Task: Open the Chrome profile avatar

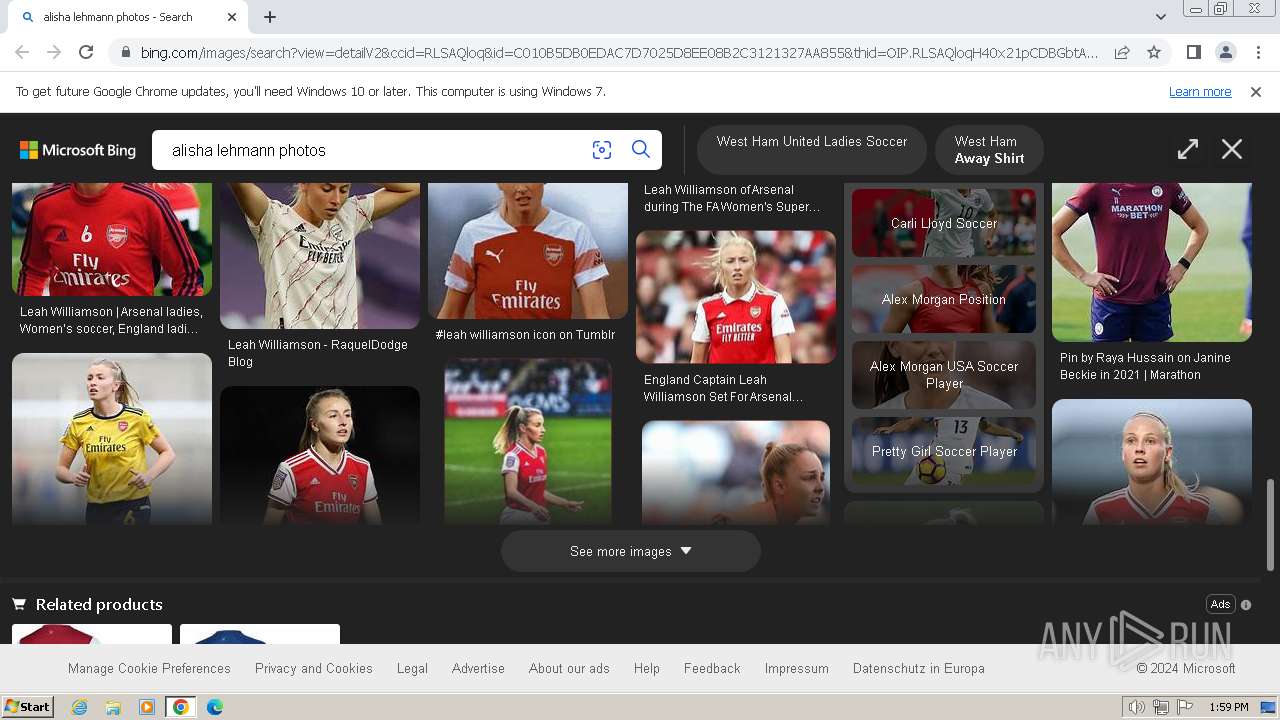Action: pos(1225,52)
